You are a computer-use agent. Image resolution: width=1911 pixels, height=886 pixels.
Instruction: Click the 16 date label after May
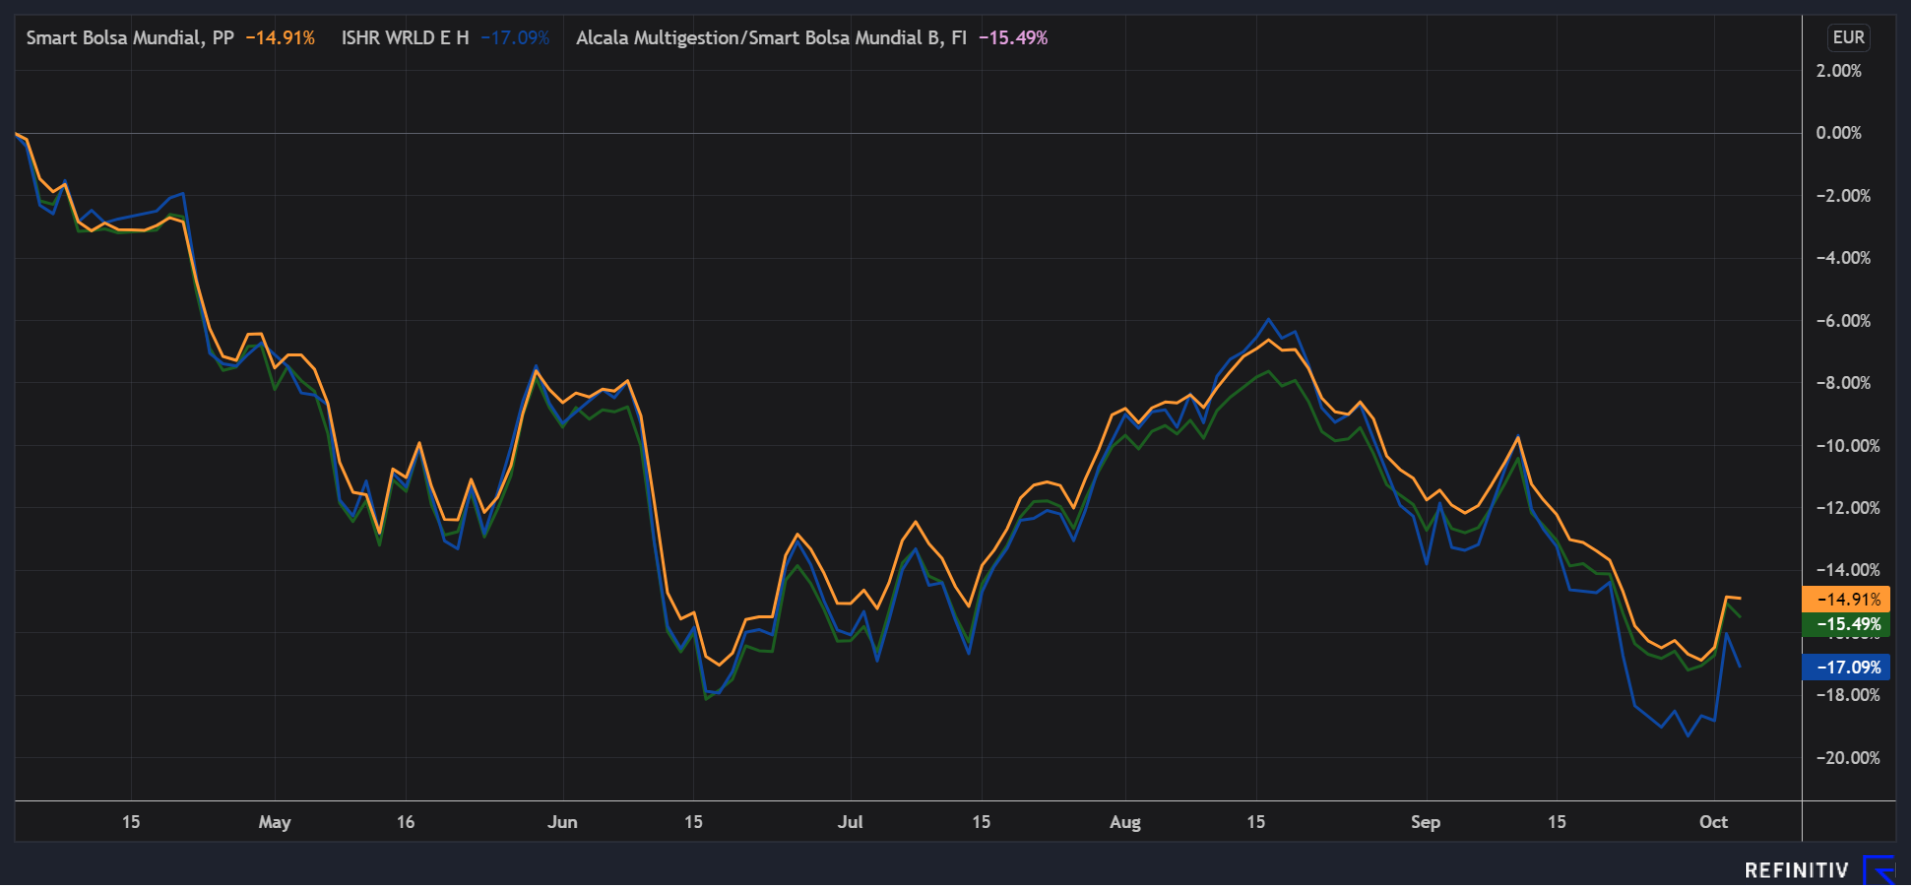pyautogui.click(x=405, y=822)
